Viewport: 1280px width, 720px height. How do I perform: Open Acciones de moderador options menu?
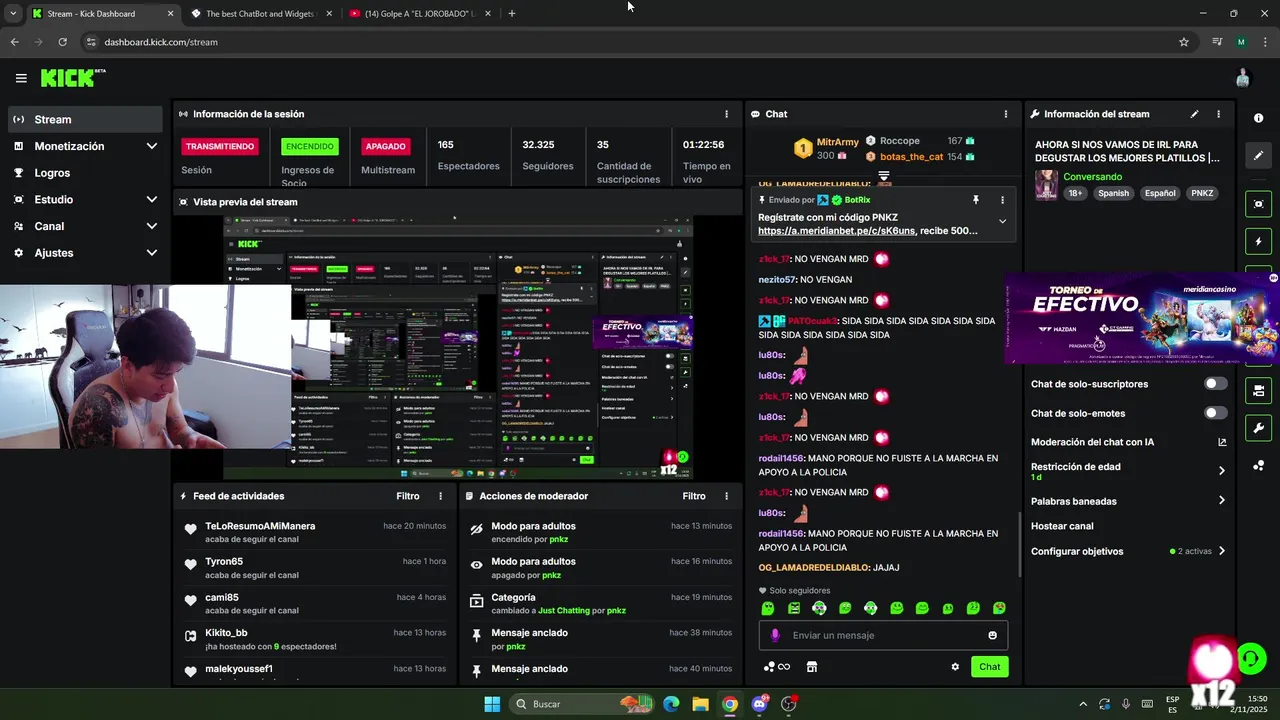726,496
